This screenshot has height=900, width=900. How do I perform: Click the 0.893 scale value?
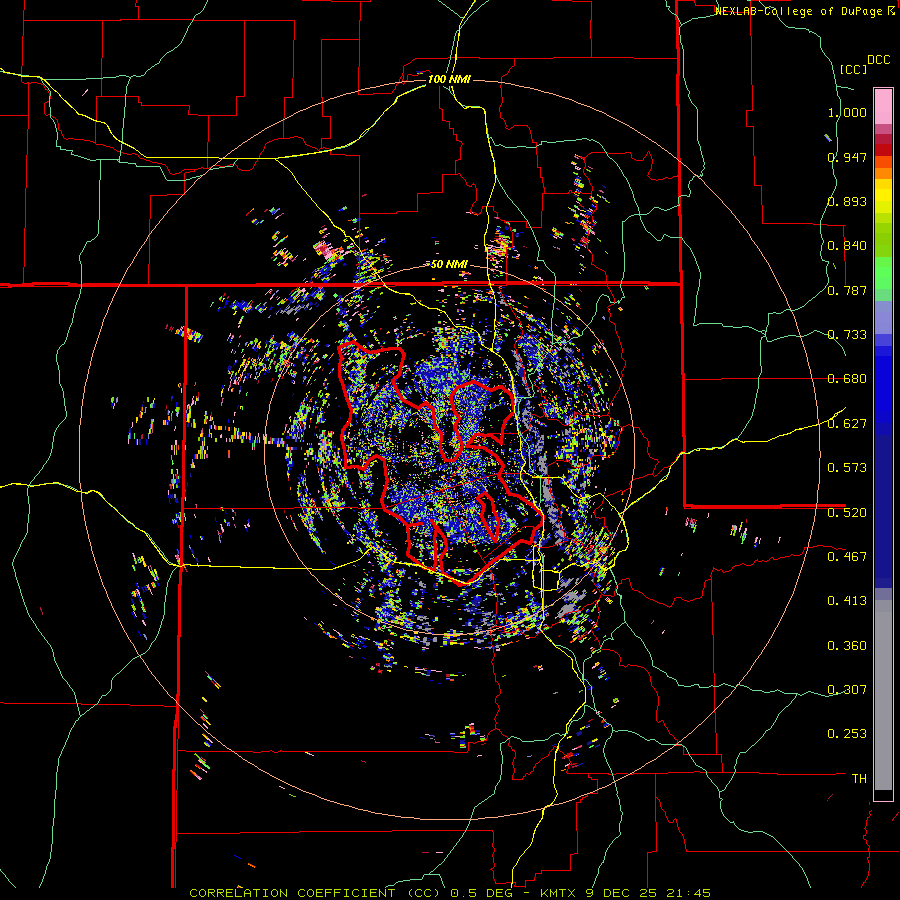[x=847, y=201]
